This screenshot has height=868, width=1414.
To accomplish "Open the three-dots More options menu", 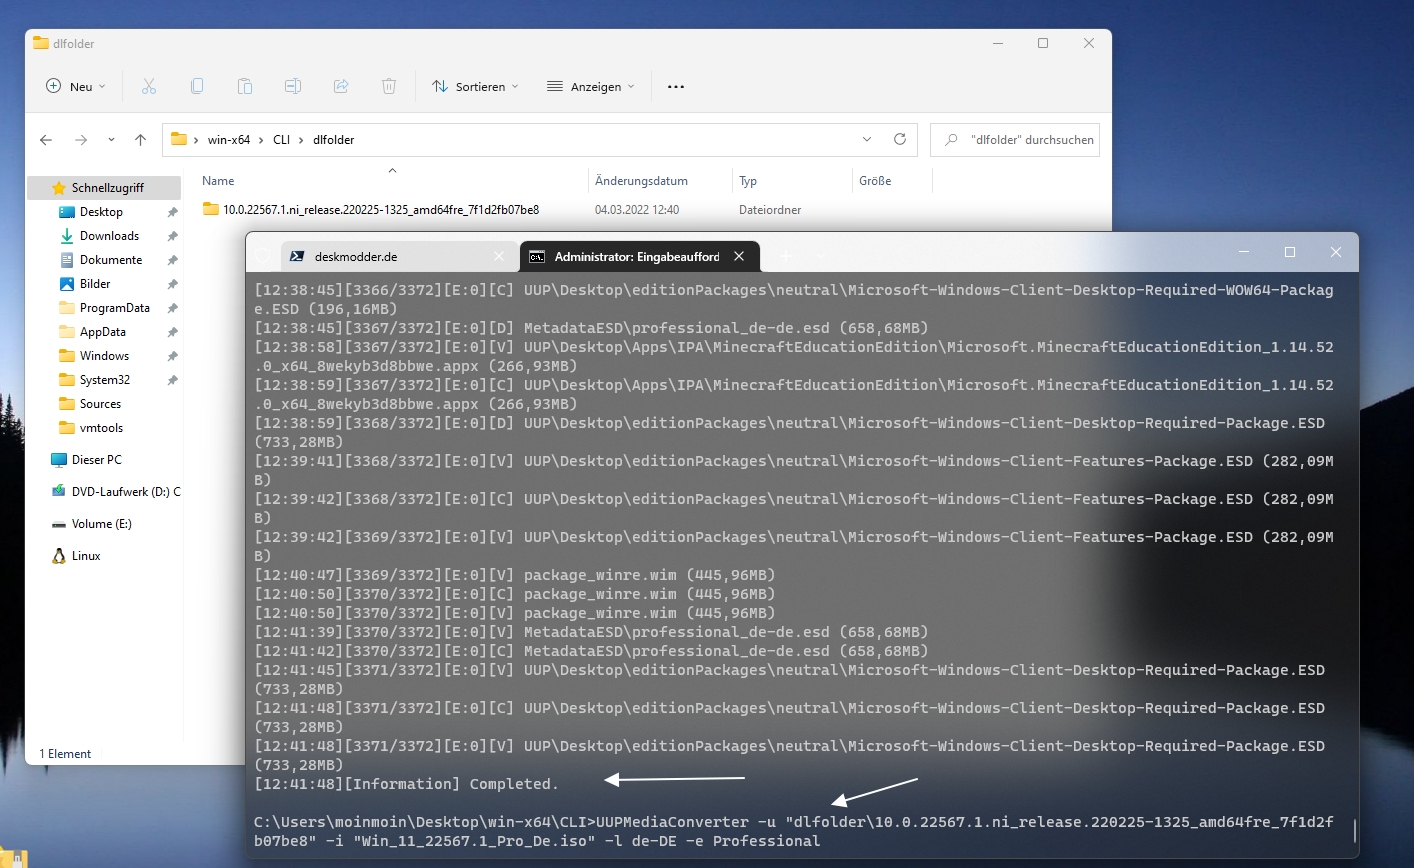I will pyautogui.click(x=676, y=87).
